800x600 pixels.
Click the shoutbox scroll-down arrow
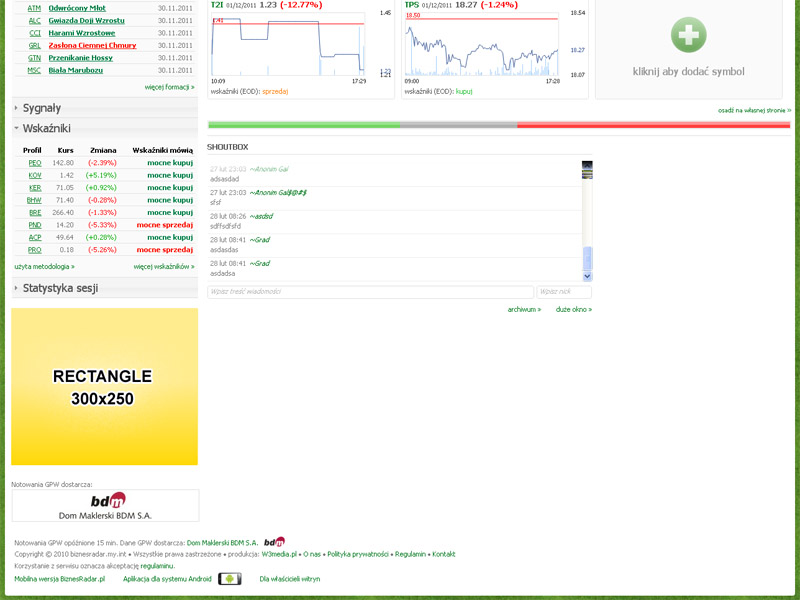tap(587, 276)
